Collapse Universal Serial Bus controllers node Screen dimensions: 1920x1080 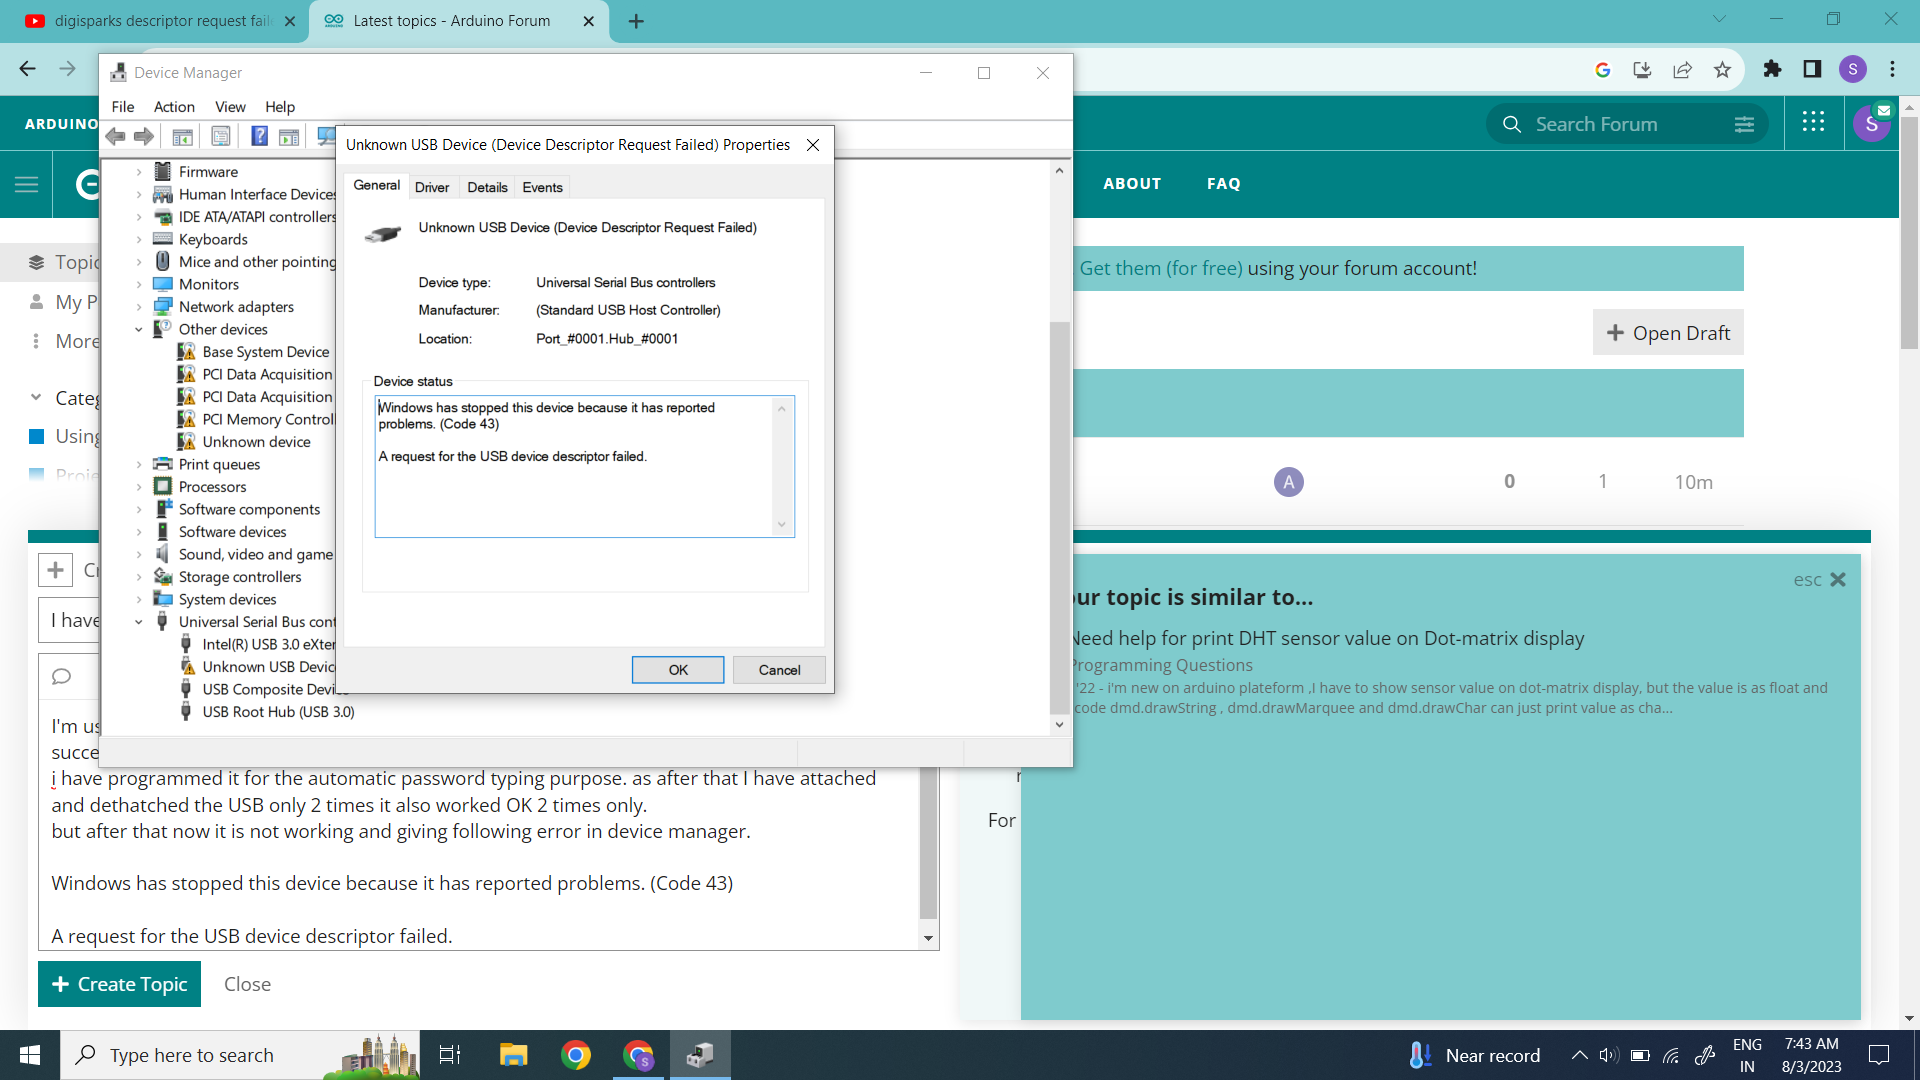point(139,622)
